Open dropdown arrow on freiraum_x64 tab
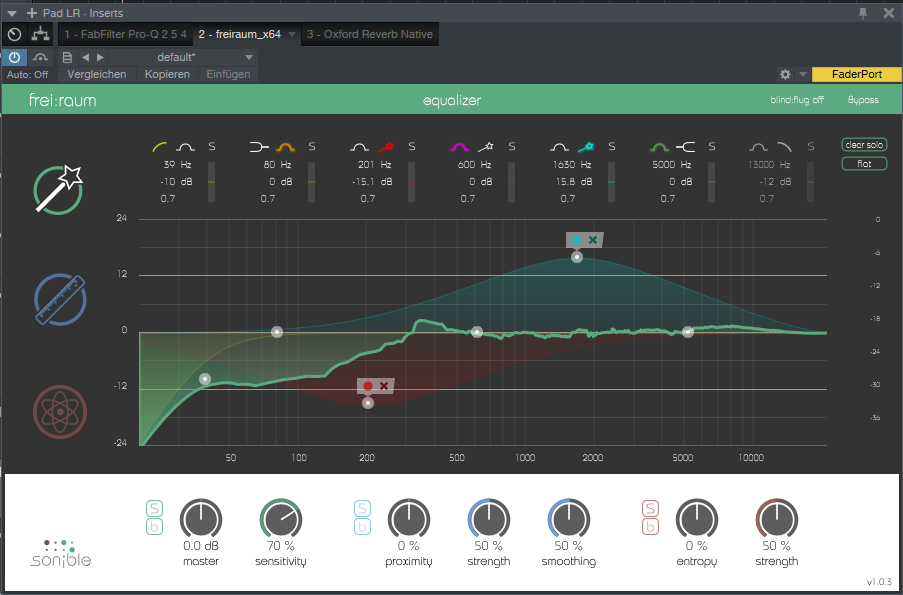This screenshot has width=903, height=595. [x=292, y=35]
